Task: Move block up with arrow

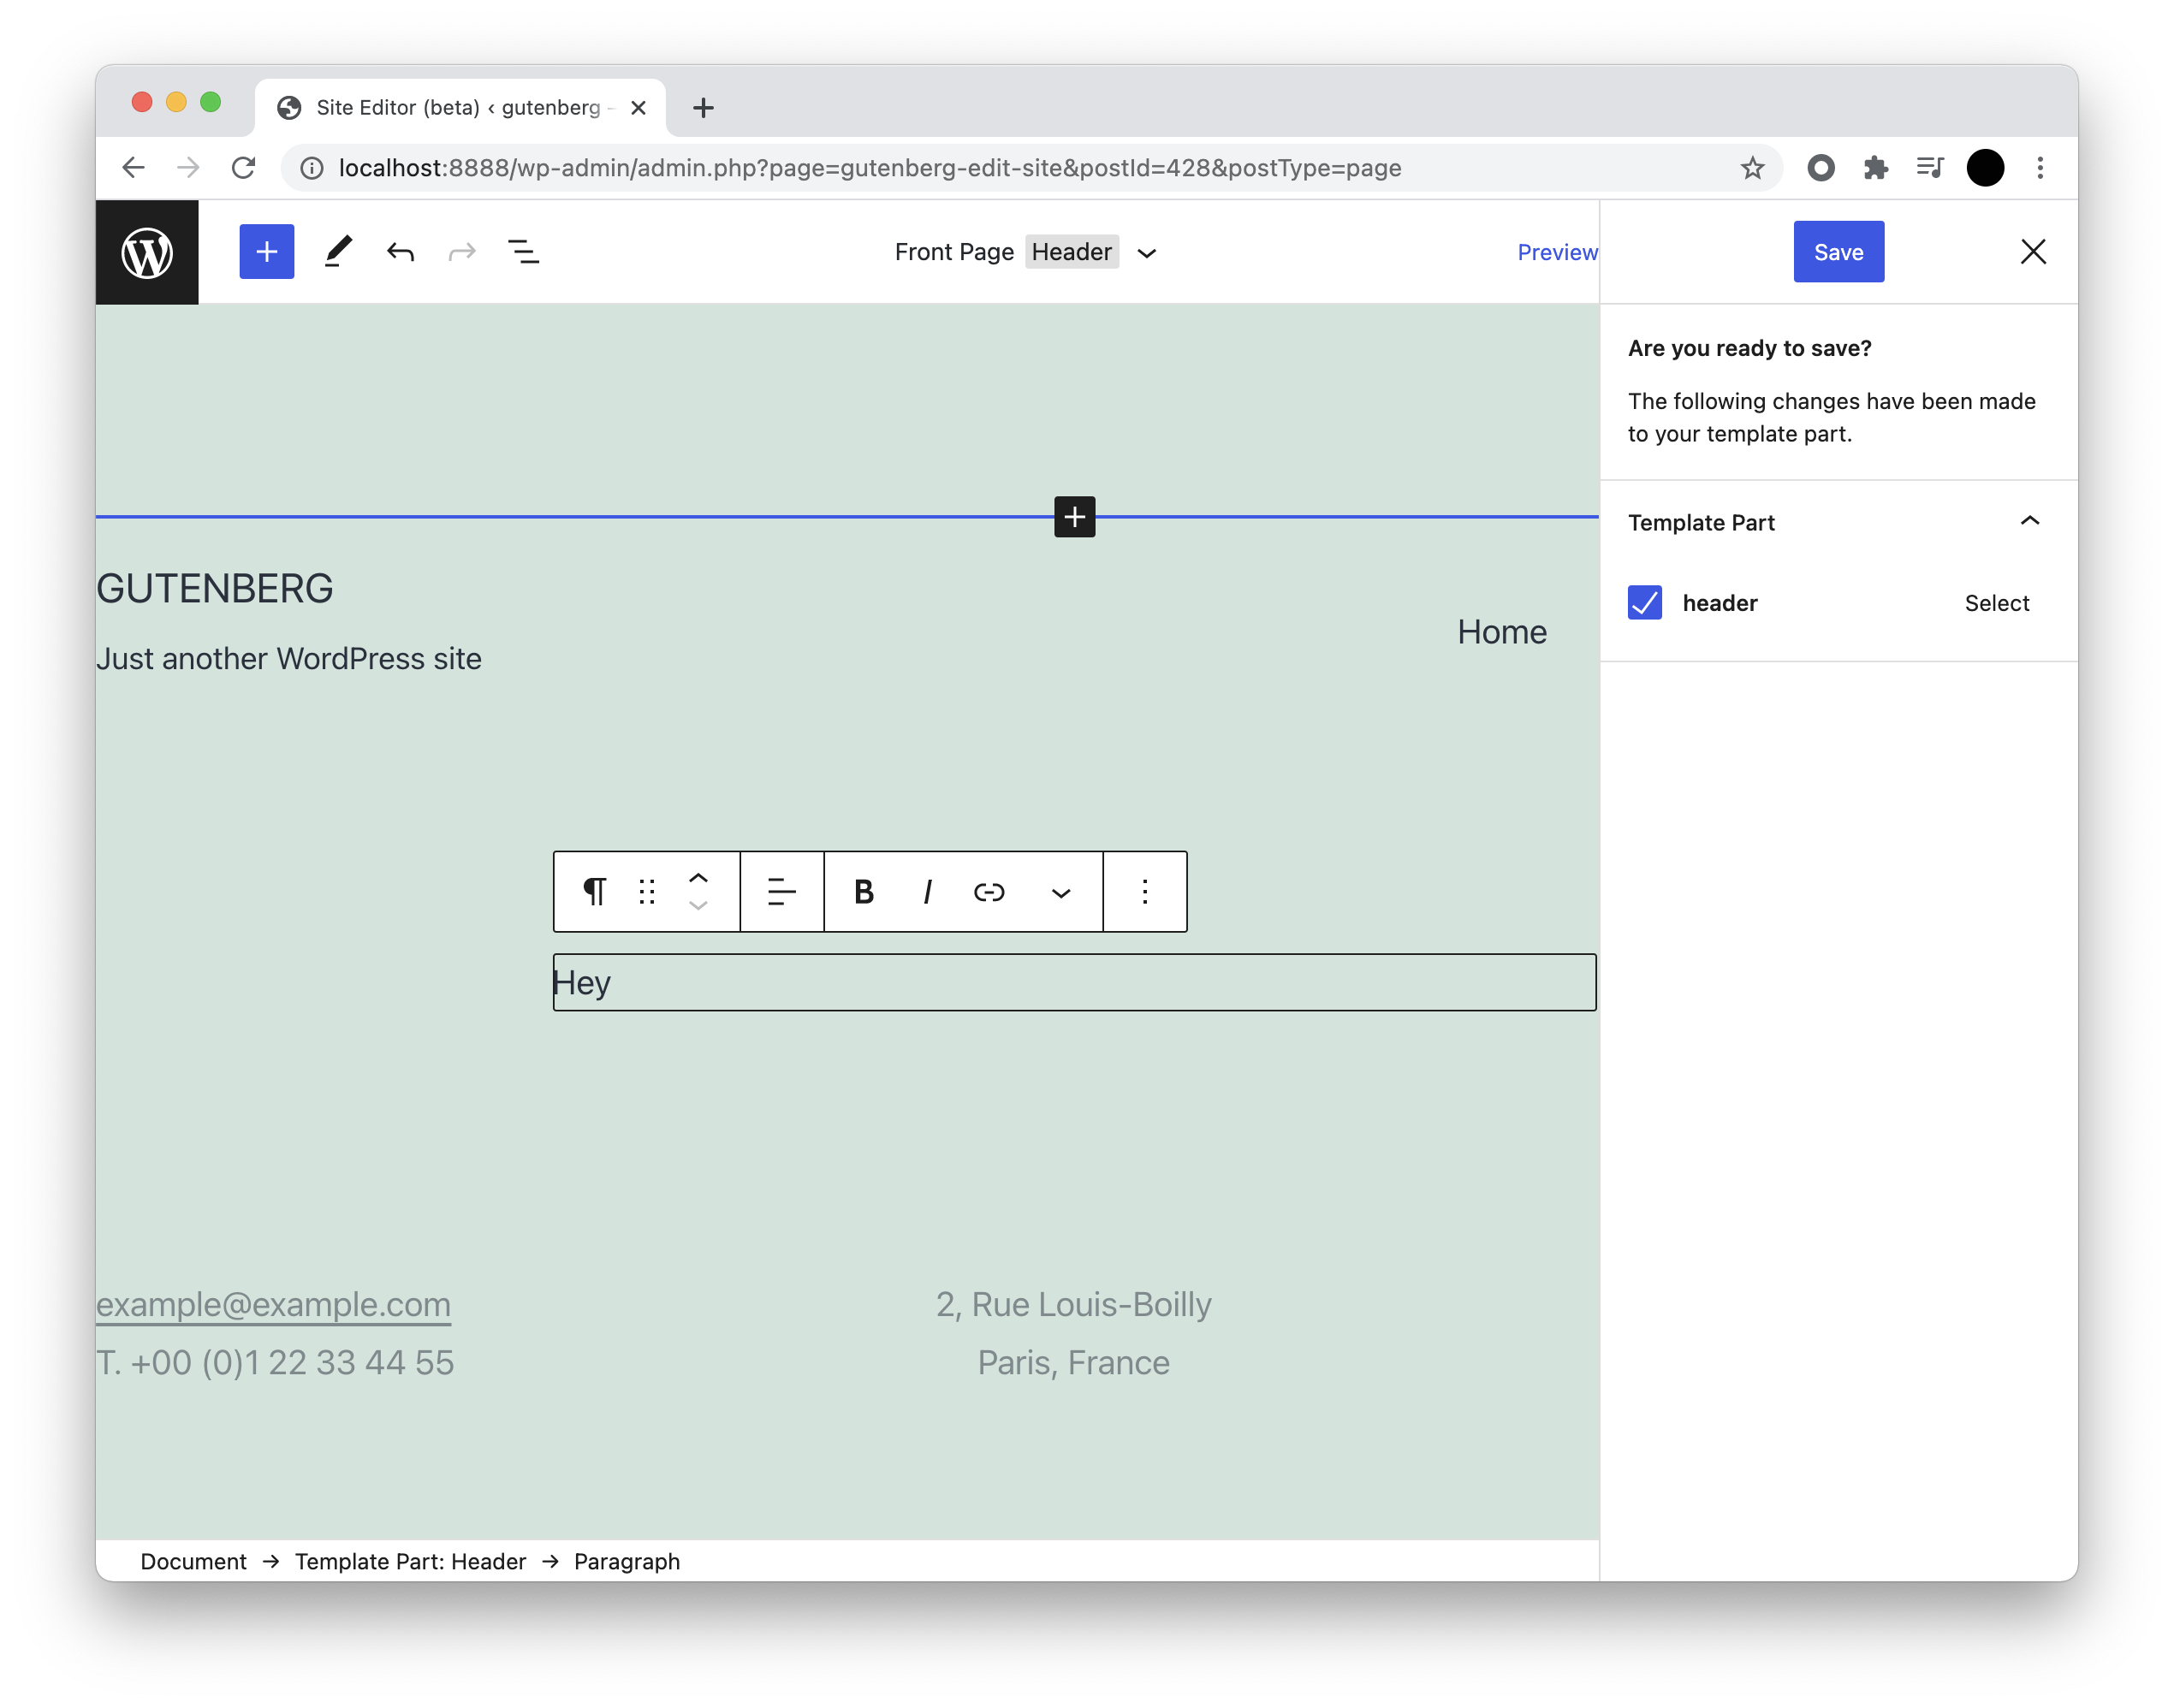Action: click(x=698, y=877)
